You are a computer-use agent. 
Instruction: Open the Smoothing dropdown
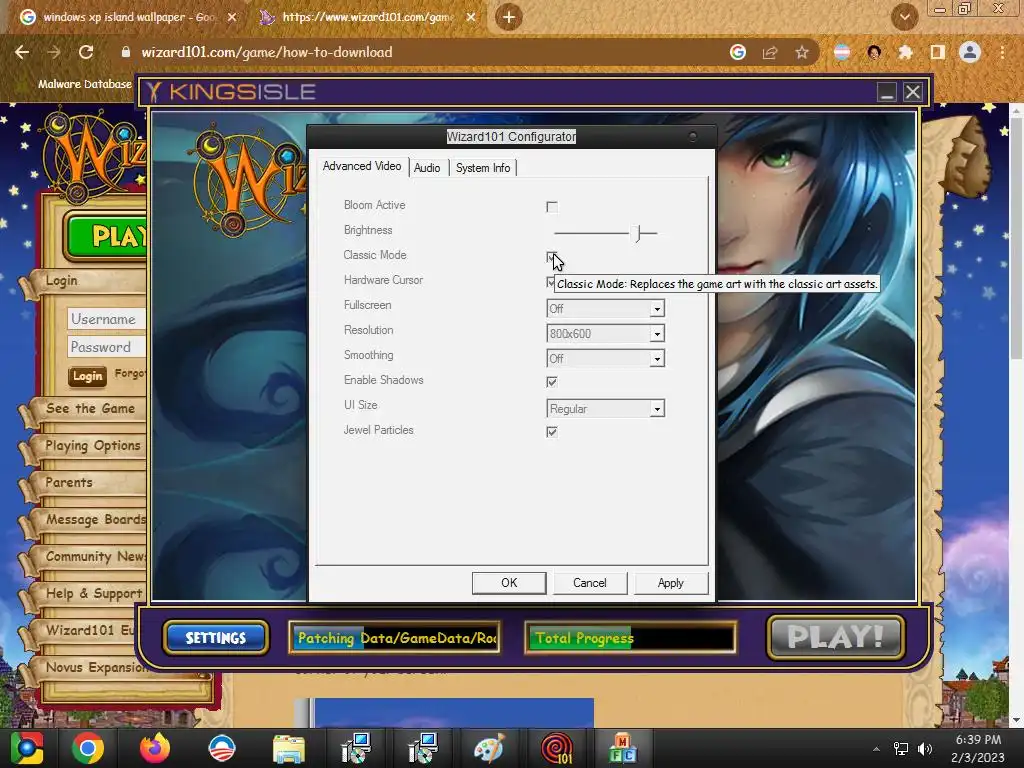click(x=657, y=359)
